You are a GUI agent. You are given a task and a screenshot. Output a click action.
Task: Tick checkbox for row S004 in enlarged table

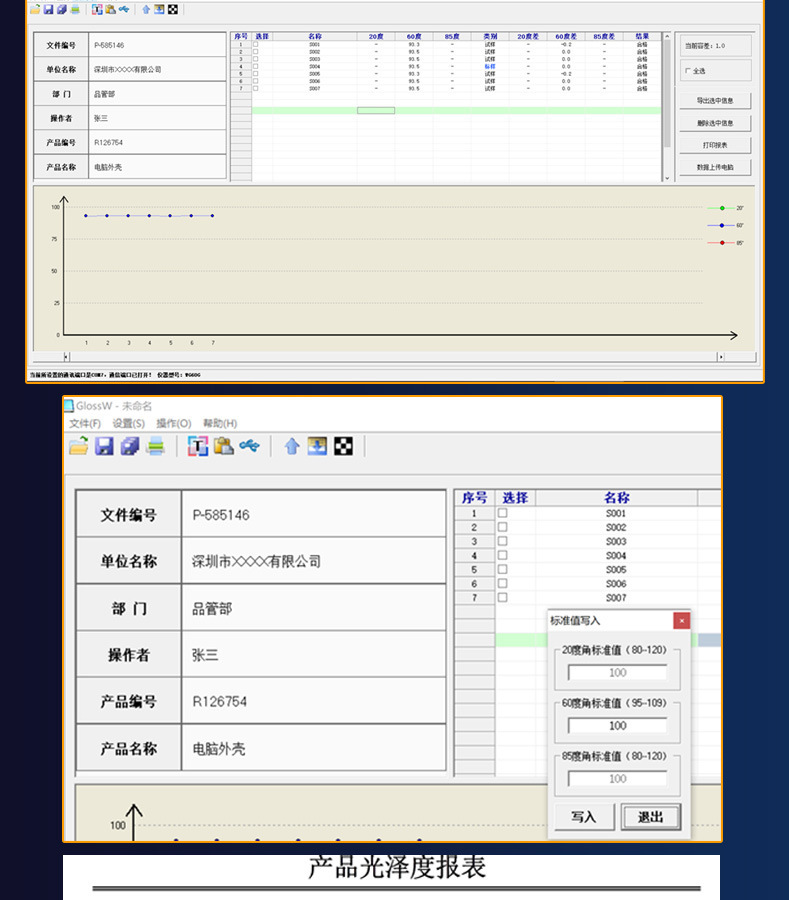(503, 555)
